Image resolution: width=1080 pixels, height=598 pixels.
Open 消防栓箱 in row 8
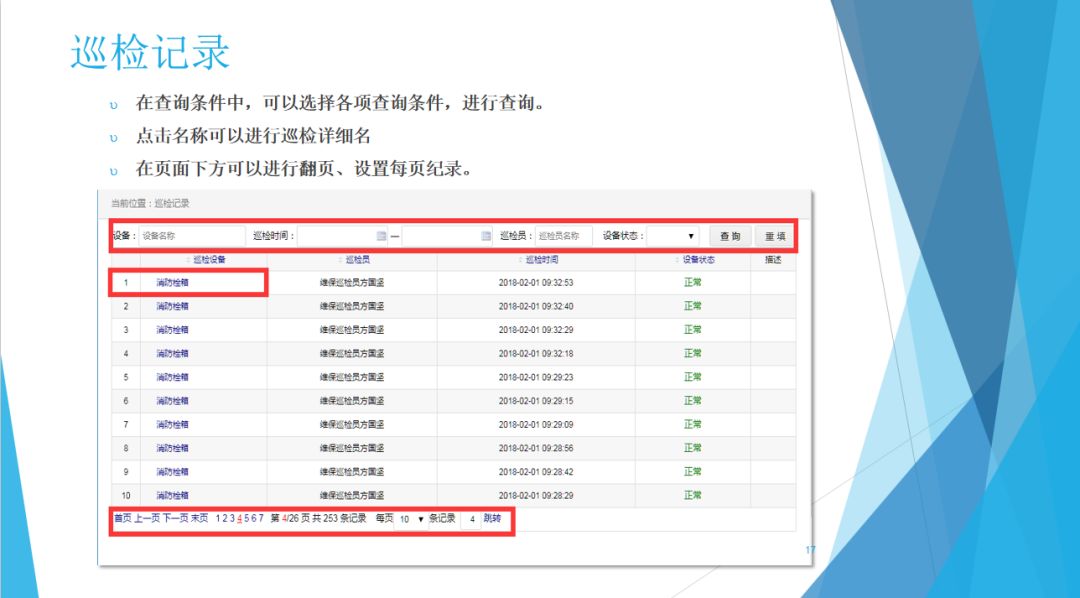[172, 448]
